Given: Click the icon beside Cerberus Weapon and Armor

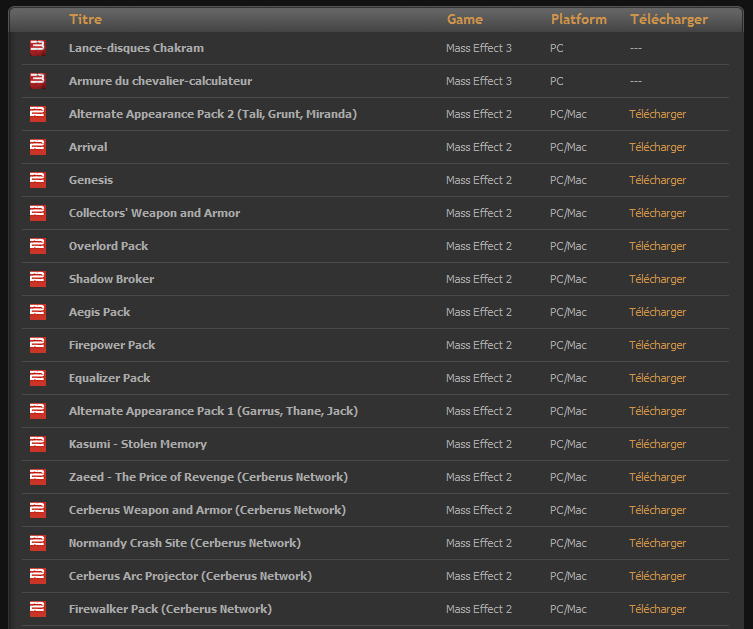Looking at the screenshot, I should point(38,510).
